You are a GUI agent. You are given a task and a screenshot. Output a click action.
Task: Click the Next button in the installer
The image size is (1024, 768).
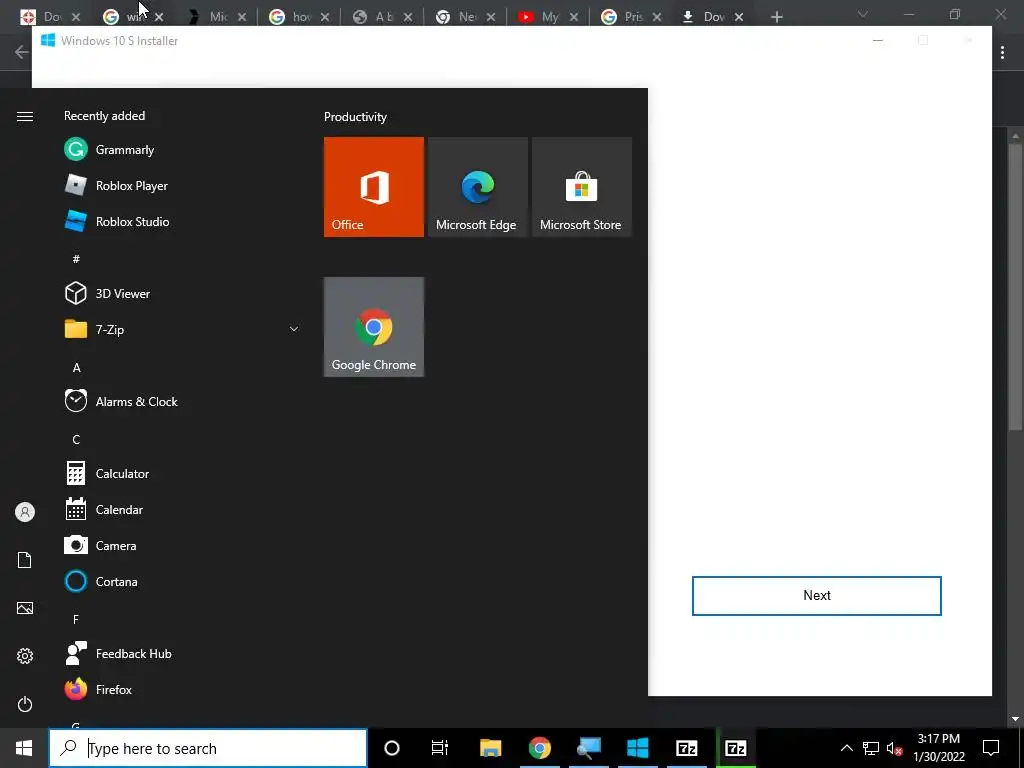[x=816, y=596]
